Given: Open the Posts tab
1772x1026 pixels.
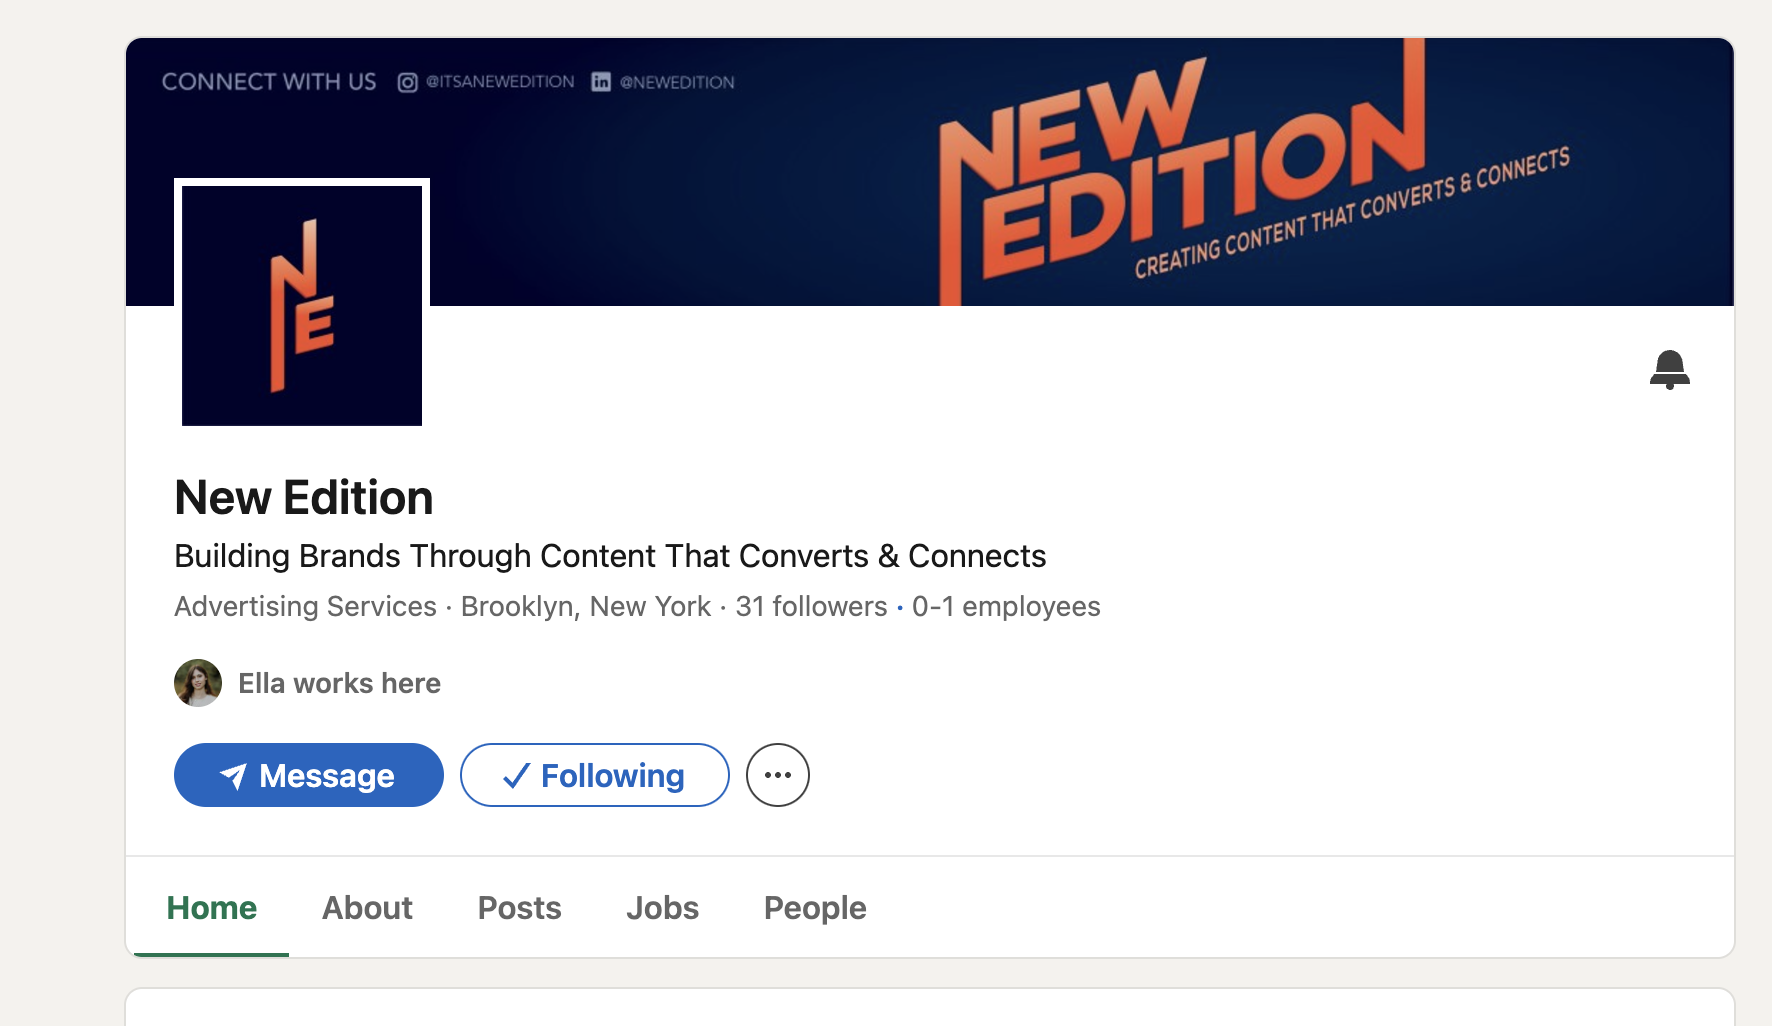Looking at the screenshot, I should (519, 908).
